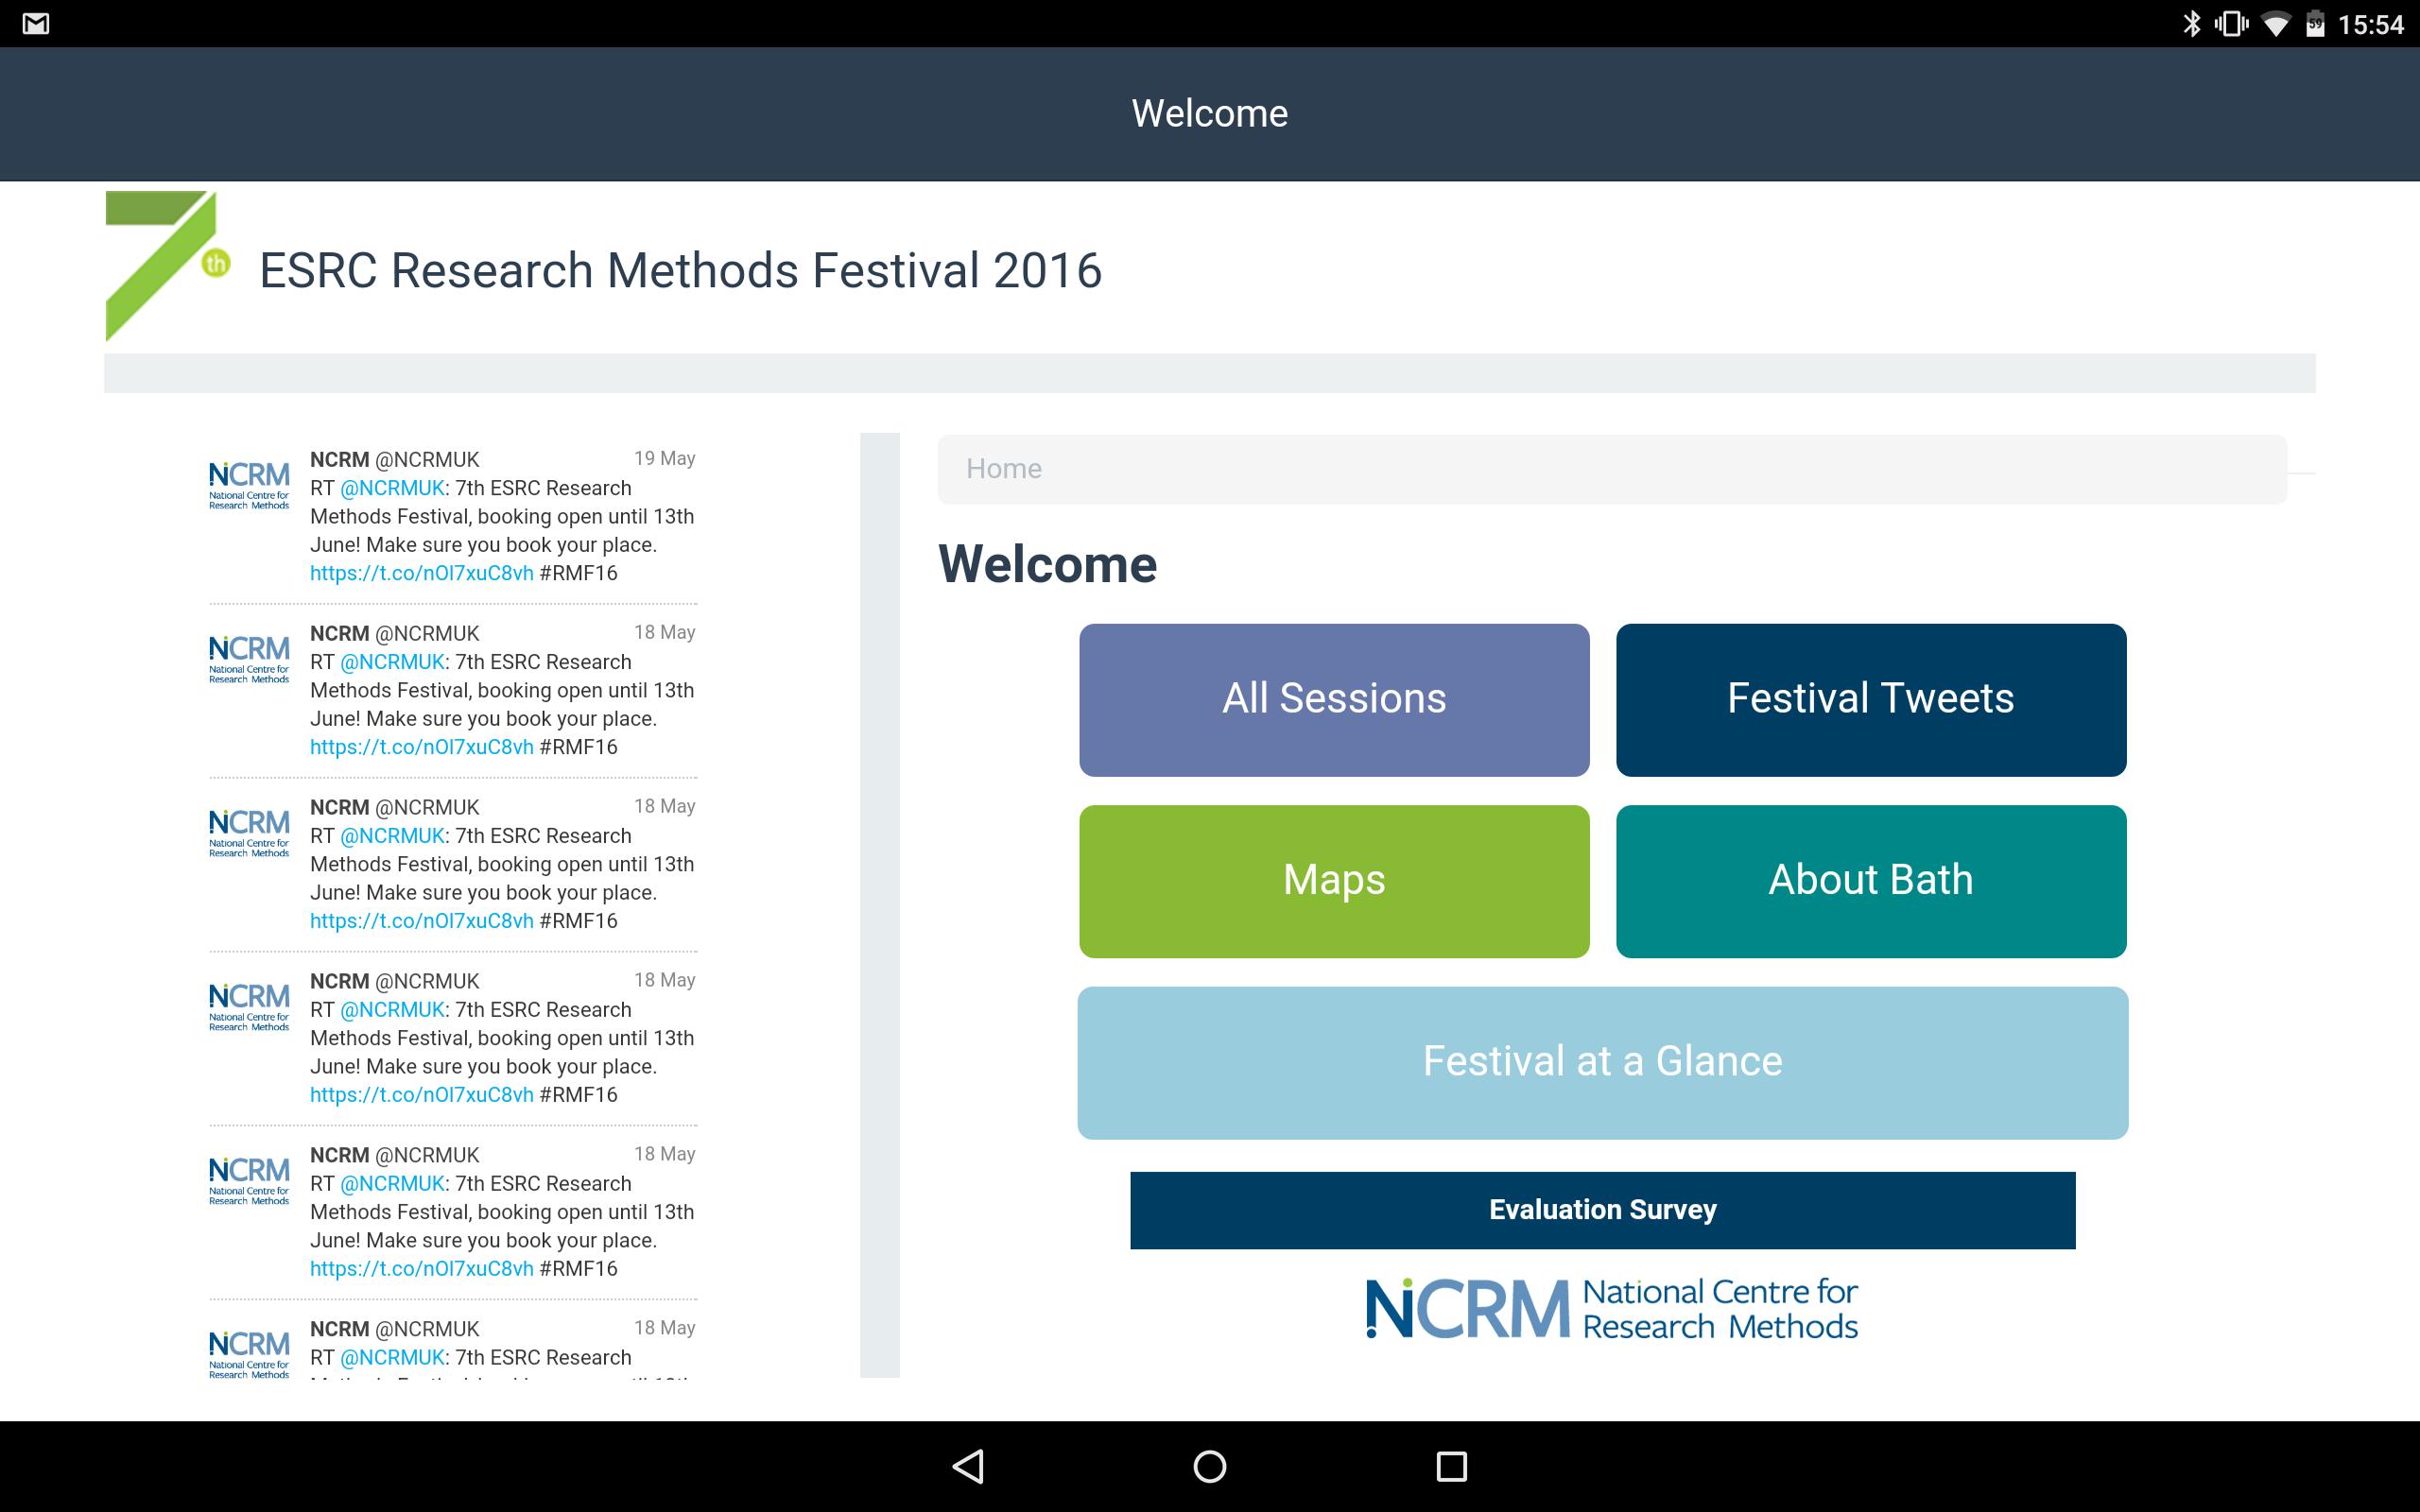This screenshot has width=2420, height=1512.
Task: Launch the Evaluation Survey
Action: (1602, 1210)
